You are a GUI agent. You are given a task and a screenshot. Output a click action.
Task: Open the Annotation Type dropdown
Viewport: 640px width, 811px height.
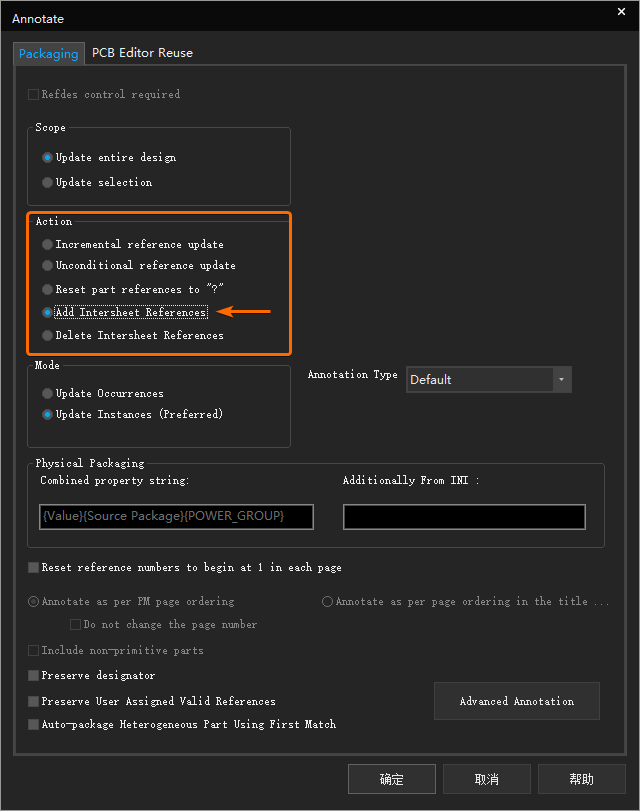[488, 380]
